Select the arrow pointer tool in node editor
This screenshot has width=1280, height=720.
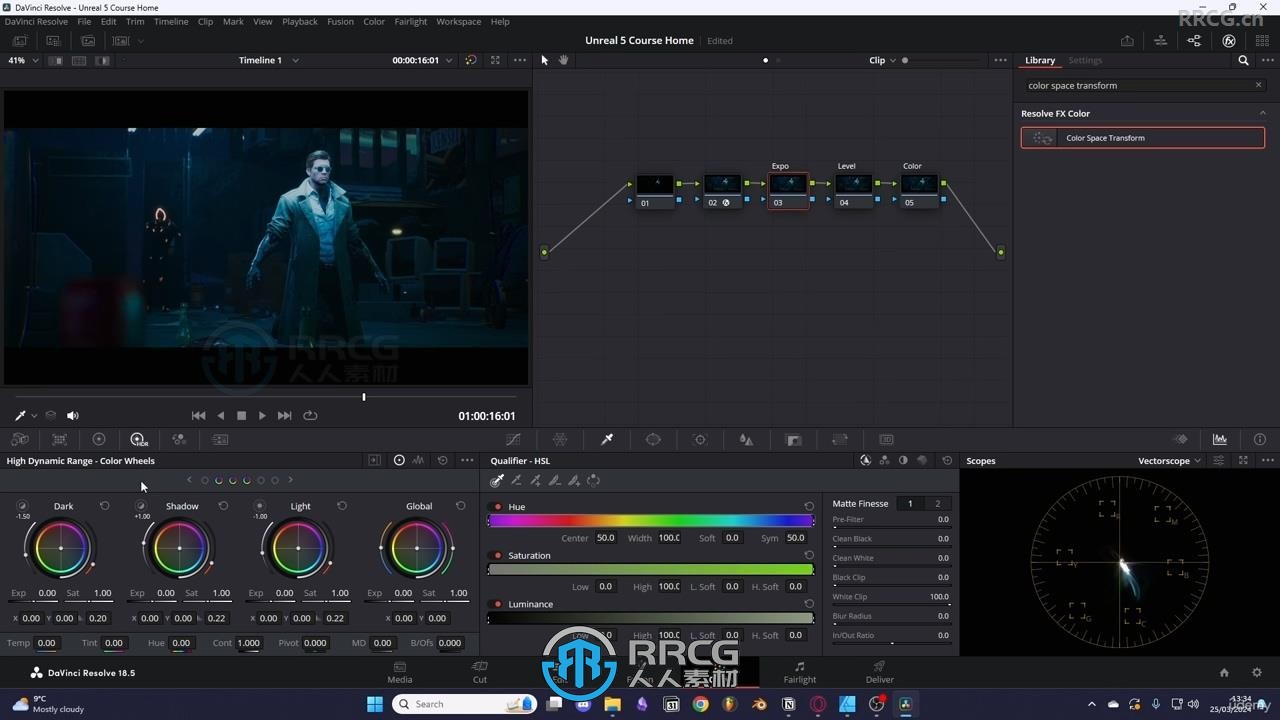pos(545,60)
